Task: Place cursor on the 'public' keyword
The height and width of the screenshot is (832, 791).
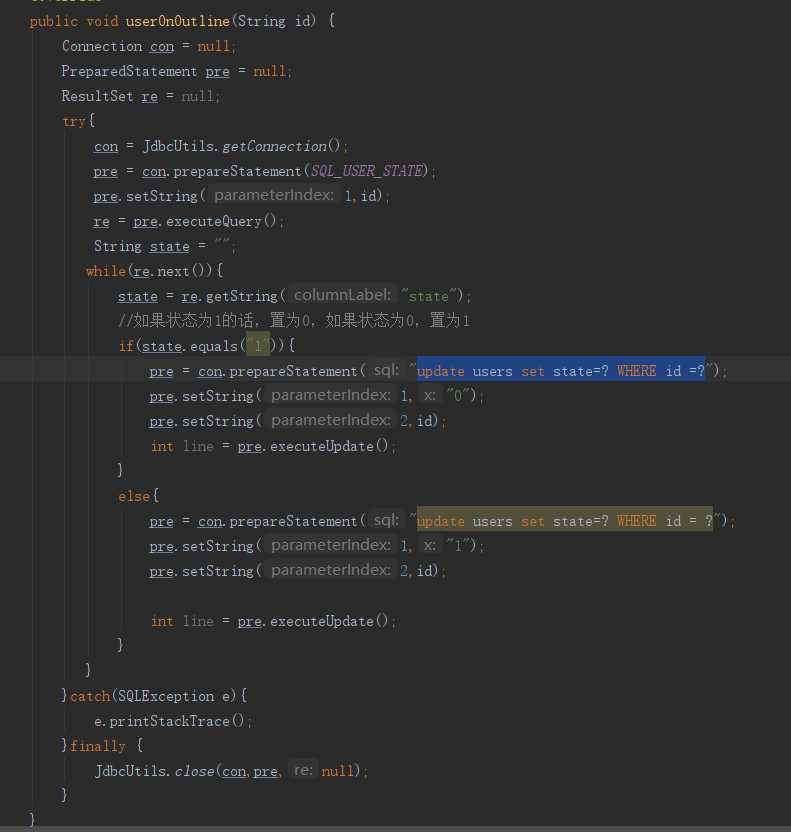Action: click(54, 21)
